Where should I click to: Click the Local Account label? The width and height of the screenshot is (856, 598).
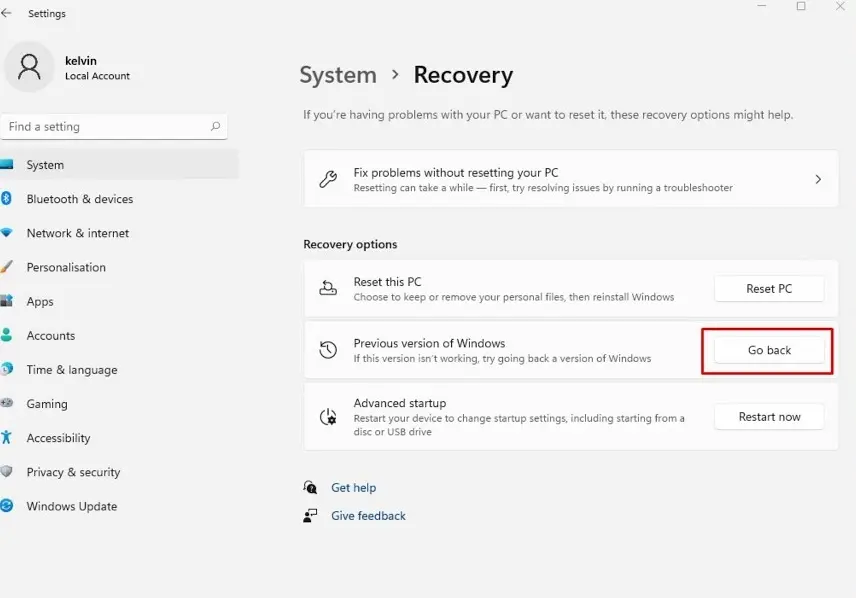[x=97, y=76]
